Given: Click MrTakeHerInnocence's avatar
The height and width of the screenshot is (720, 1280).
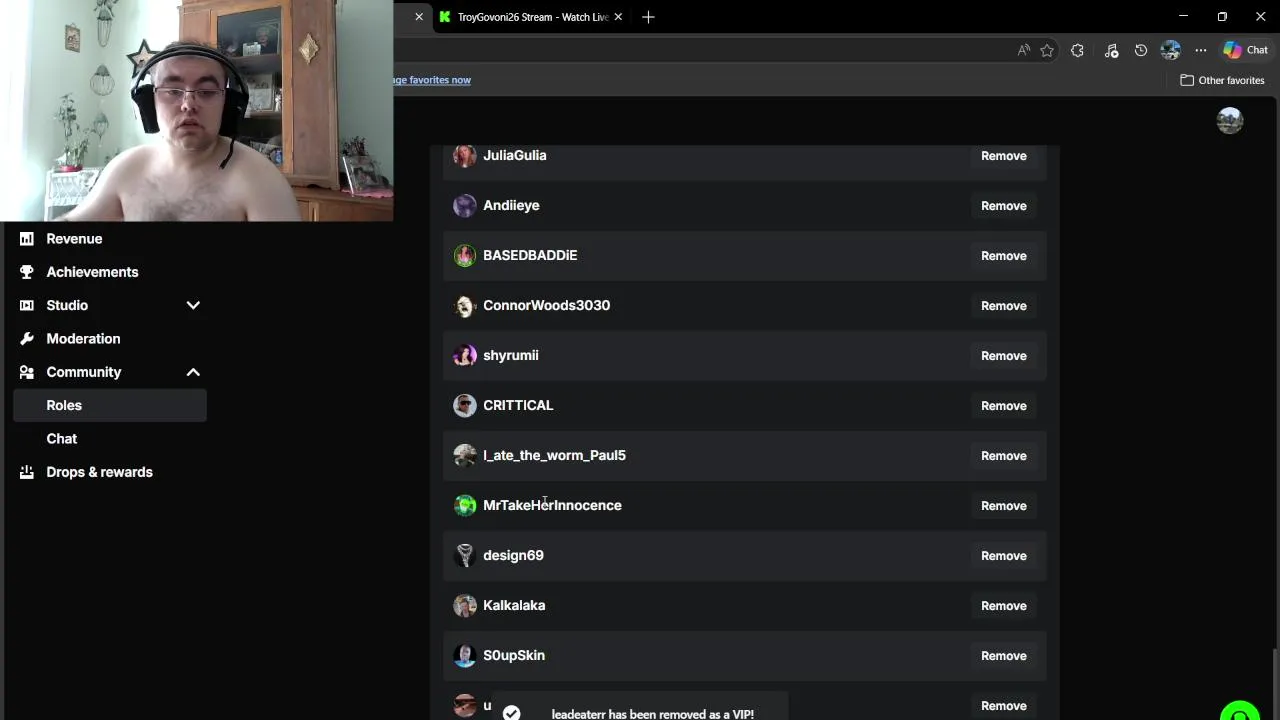Looking at the screenshot, I should [x=465, y=505].
